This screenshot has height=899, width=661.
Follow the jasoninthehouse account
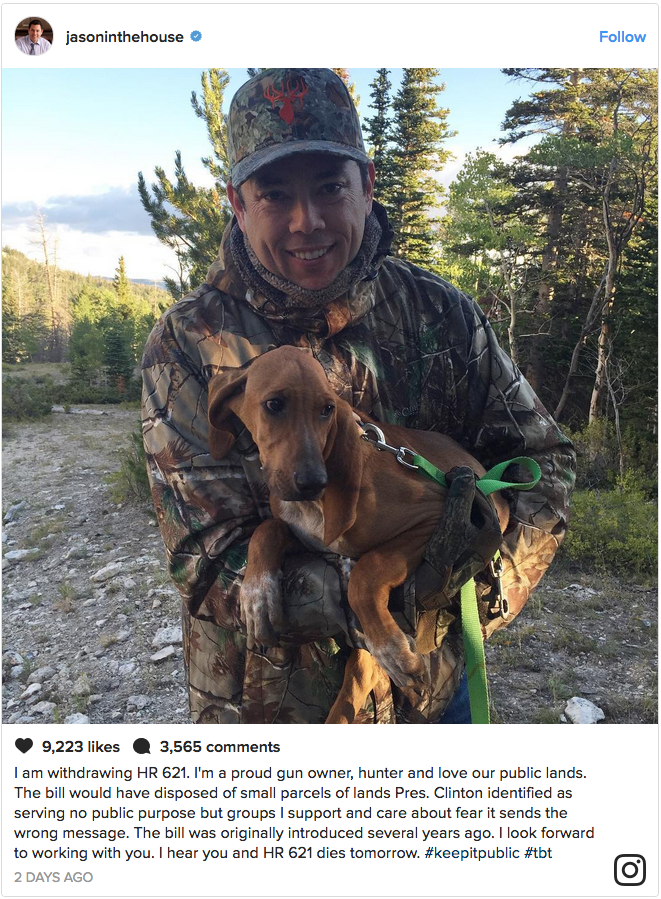(x=622, y=37)
